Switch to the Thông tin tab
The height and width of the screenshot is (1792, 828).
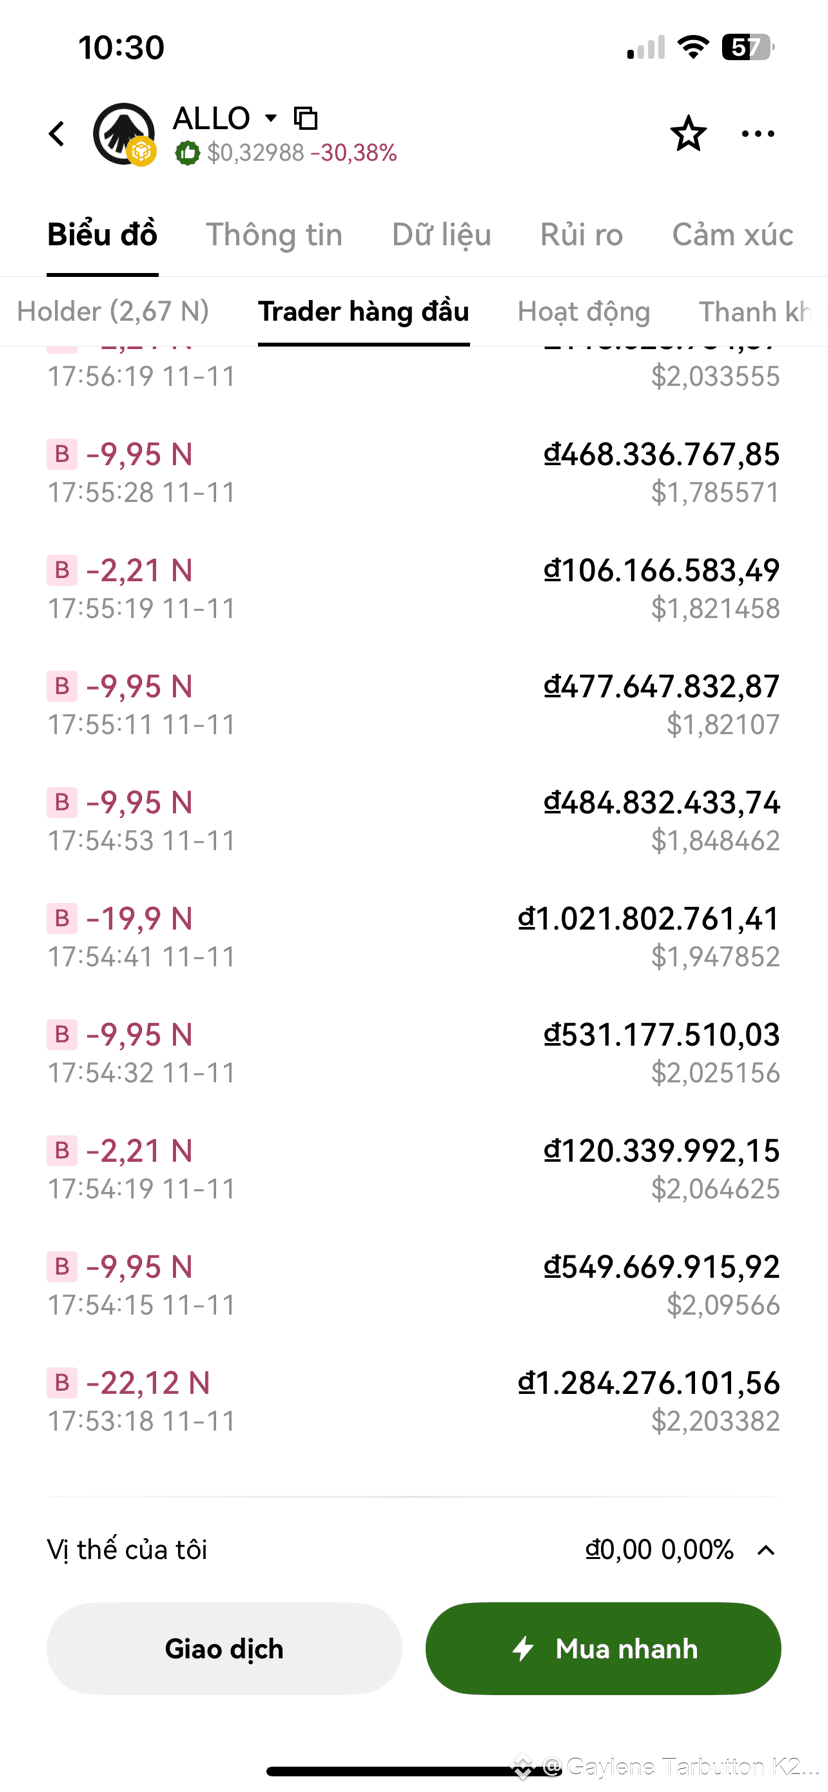click(274, 235)
